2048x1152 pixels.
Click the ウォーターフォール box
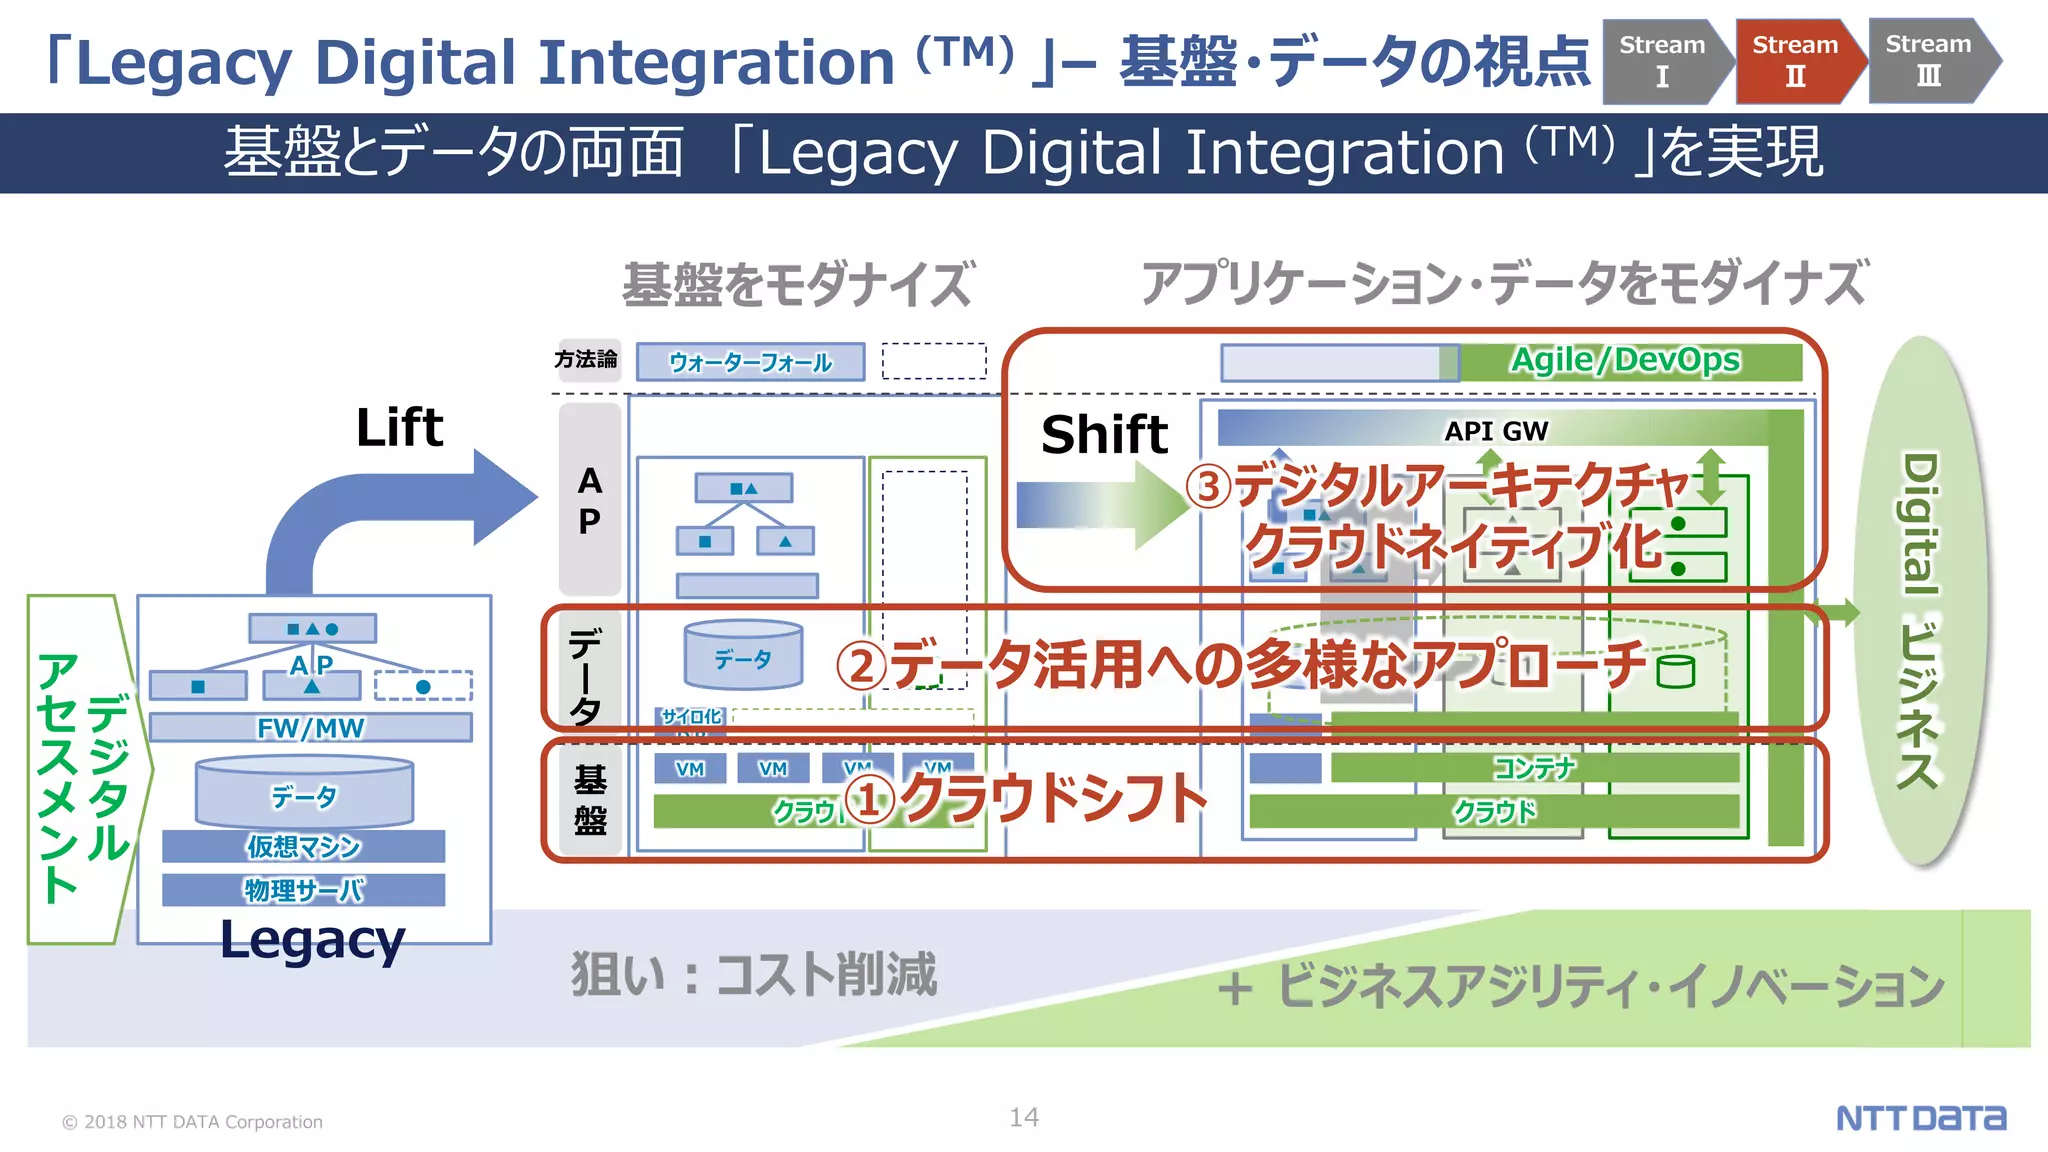(x=750, y=362)
